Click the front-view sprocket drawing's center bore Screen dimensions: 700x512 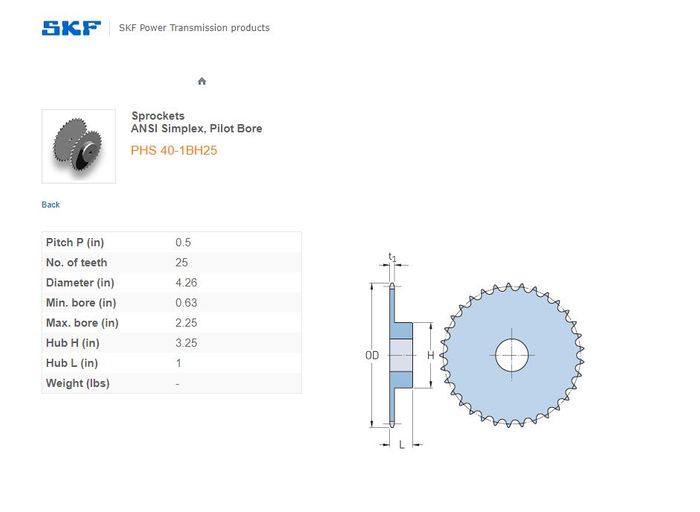pos(512,353)
